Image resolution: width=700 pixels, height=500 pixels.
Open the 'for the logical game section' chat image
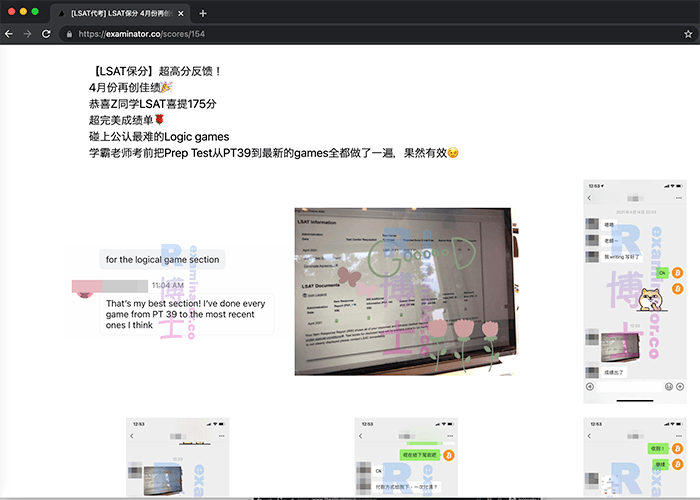(x=170, y=292)
